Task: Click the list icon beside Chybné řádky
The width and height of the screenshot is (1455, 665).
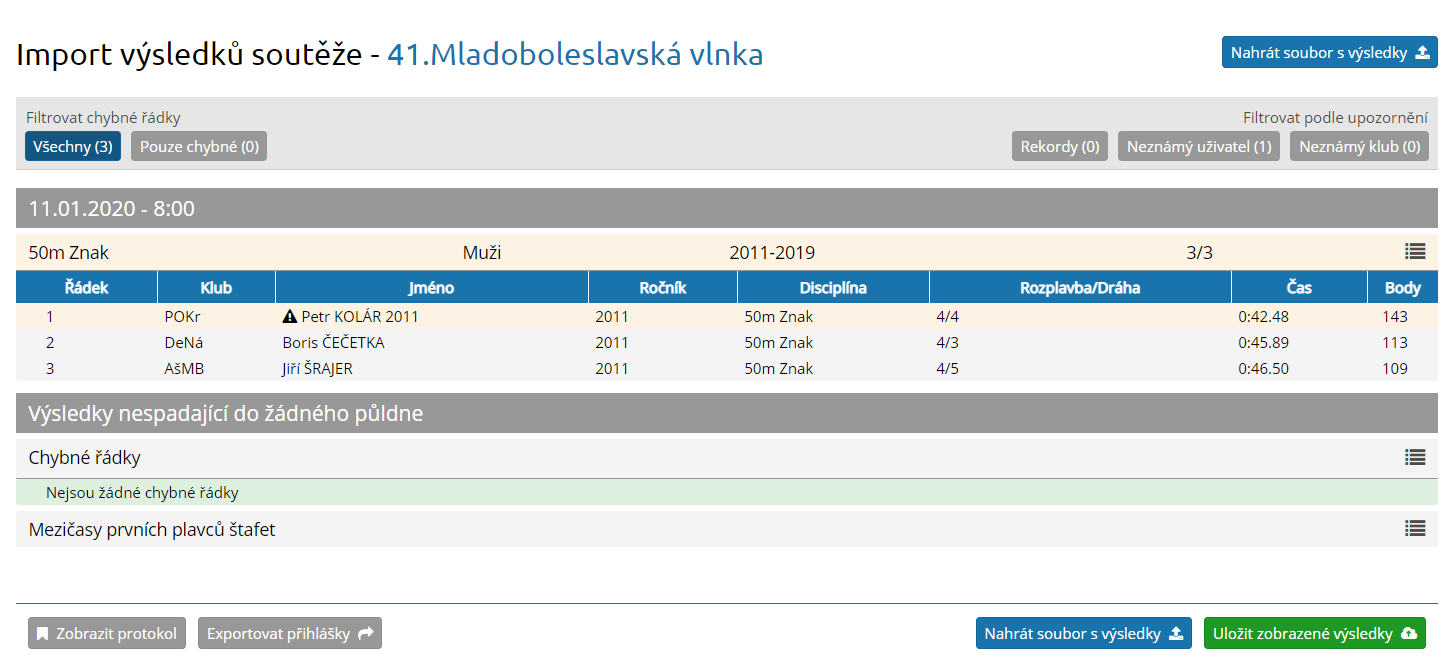Action: 1414,457
